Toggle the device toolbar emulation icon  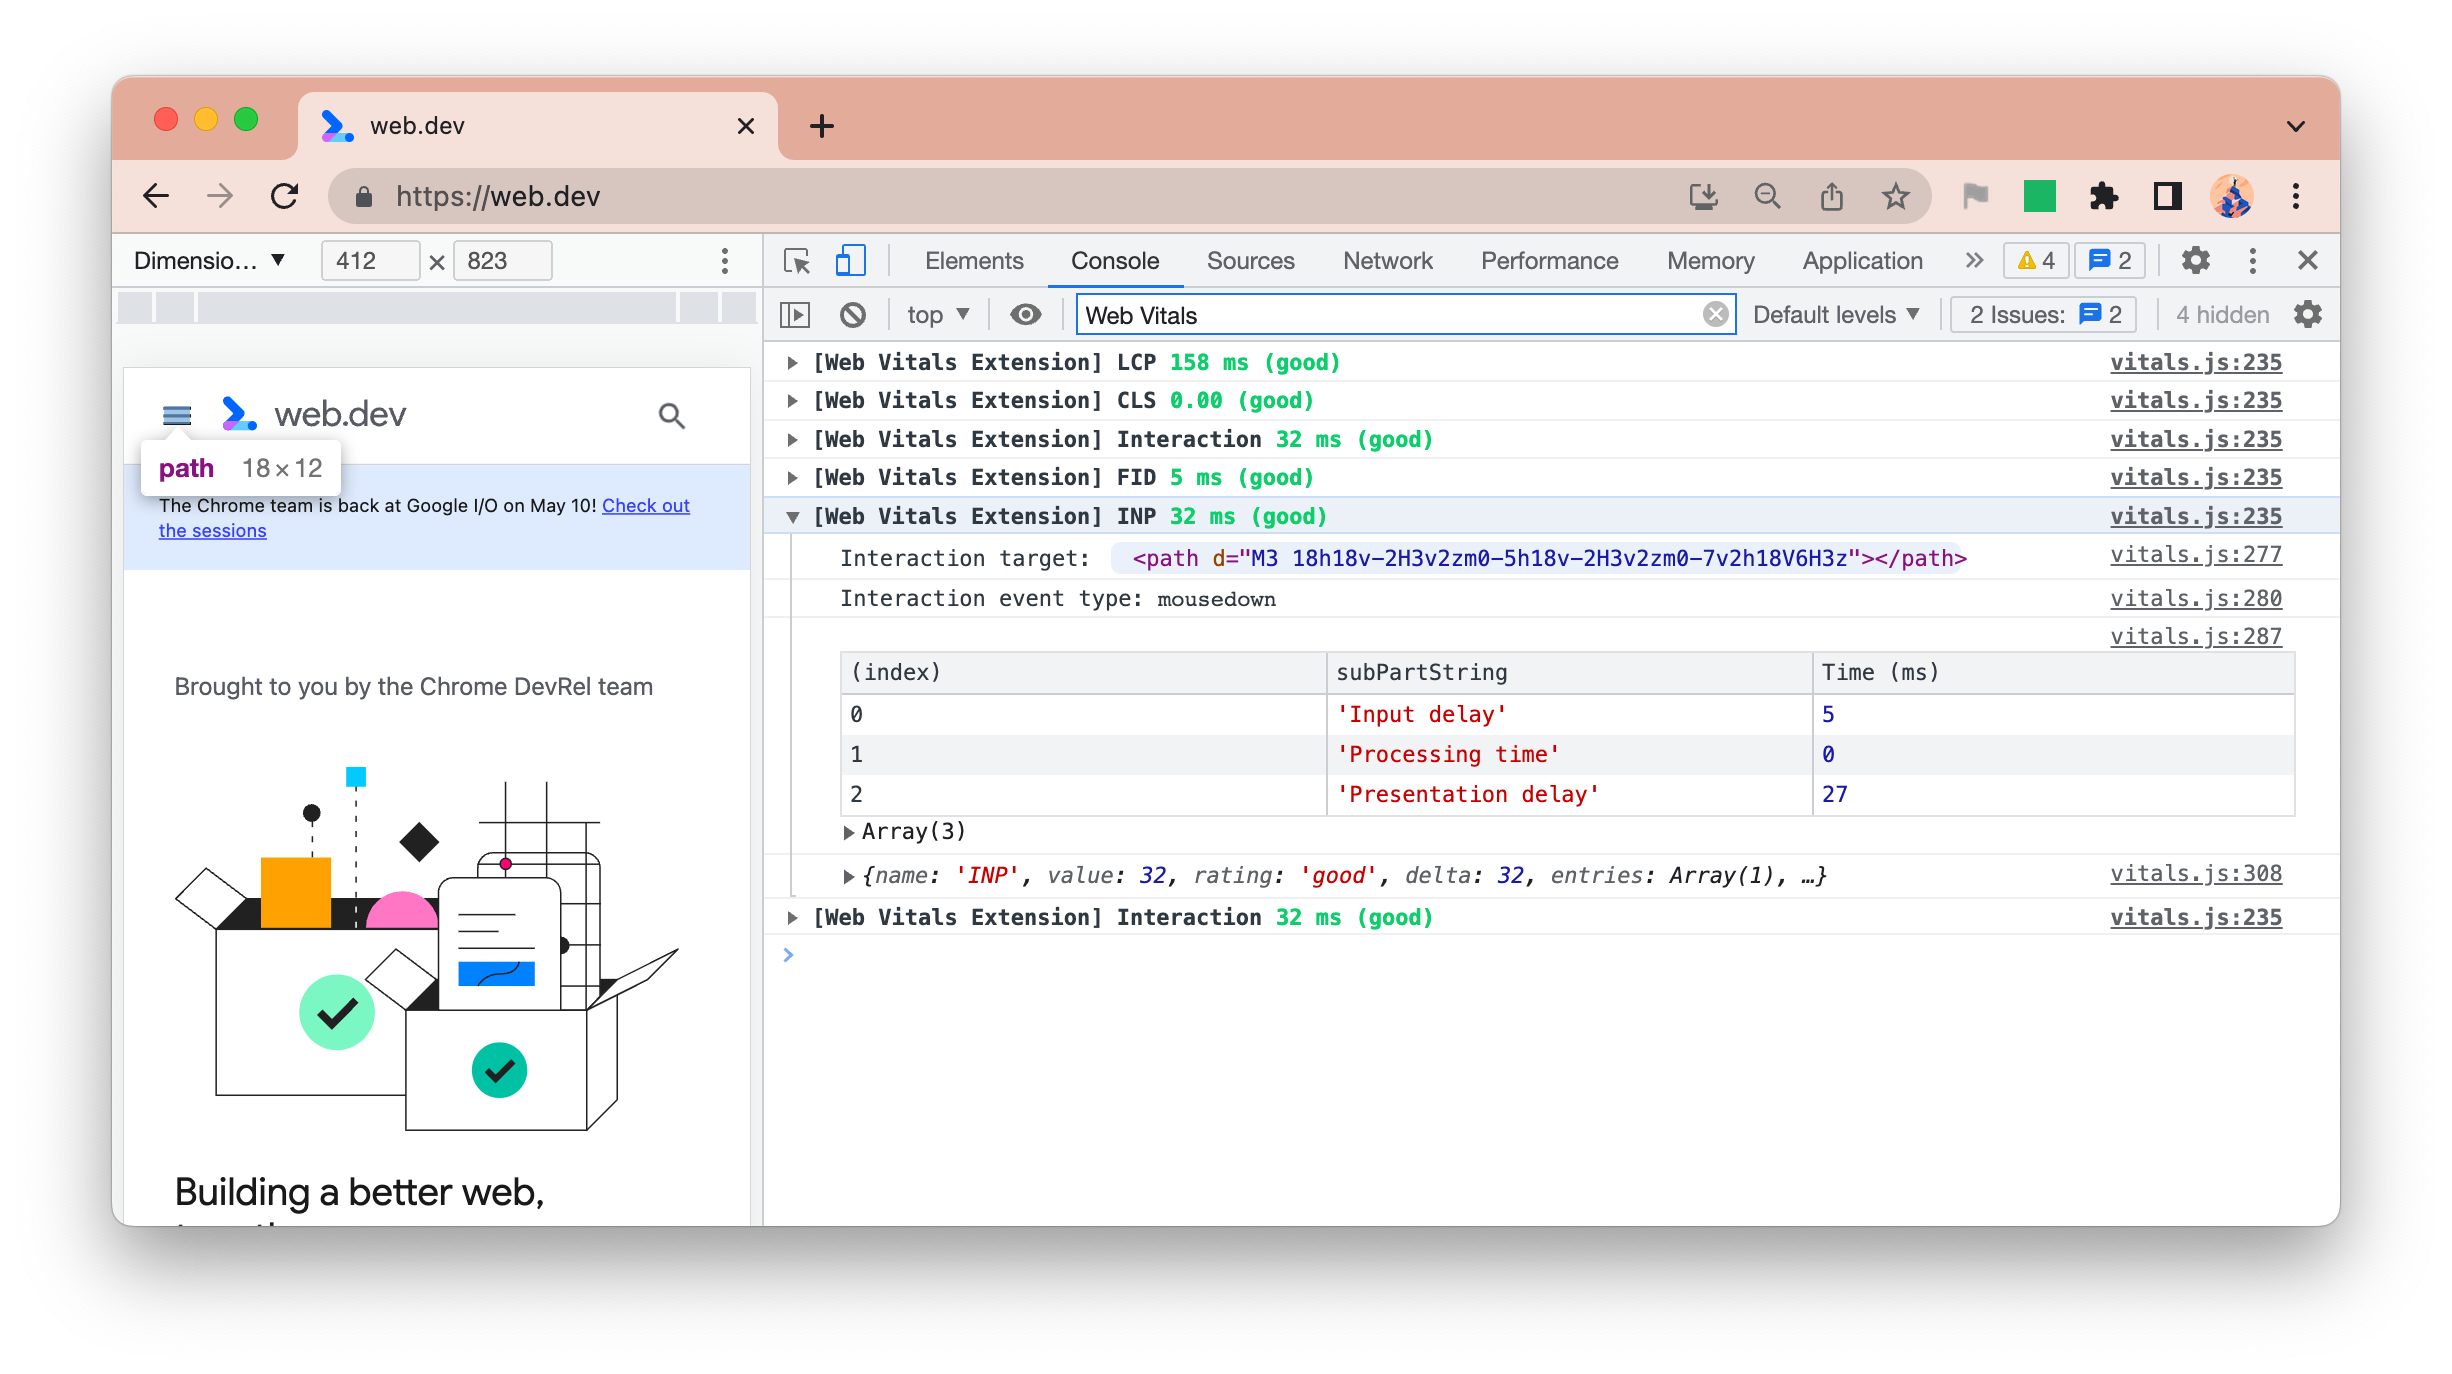click(849, 259)
